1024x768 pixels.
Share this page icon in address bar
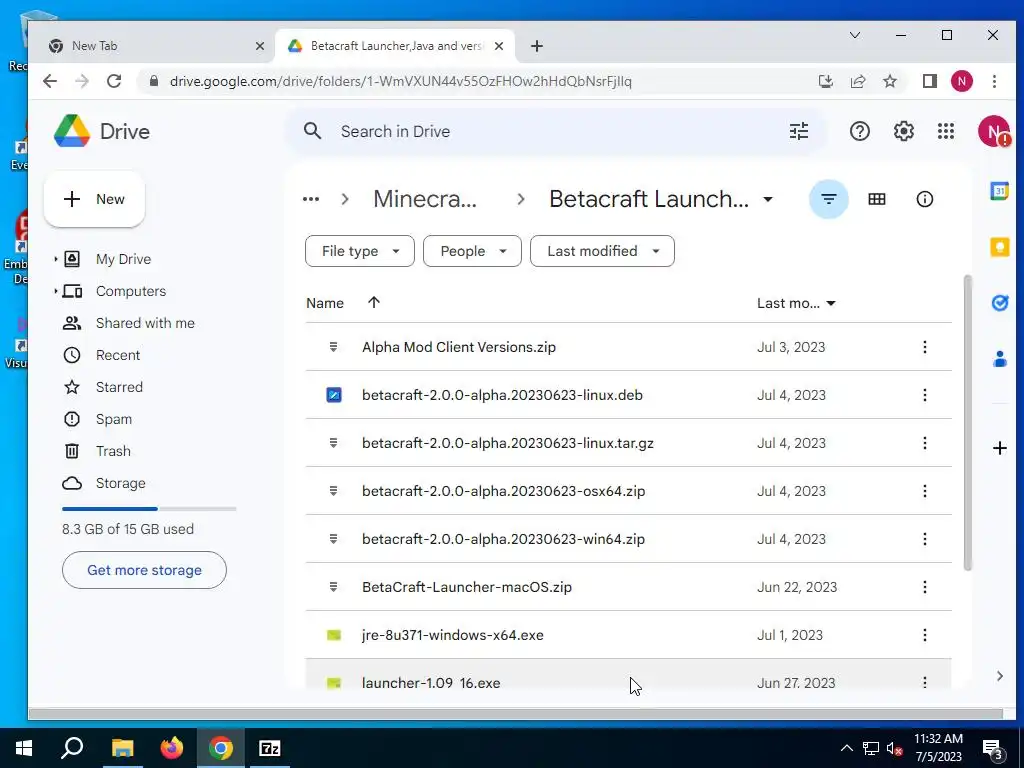(x=857, y=81)
